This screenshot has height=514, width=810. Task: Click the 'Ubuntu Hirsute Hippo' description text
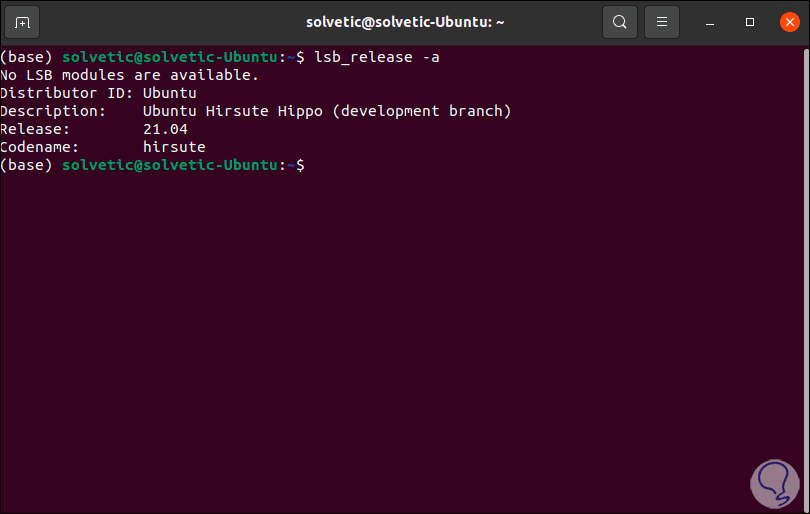point(233,111)
